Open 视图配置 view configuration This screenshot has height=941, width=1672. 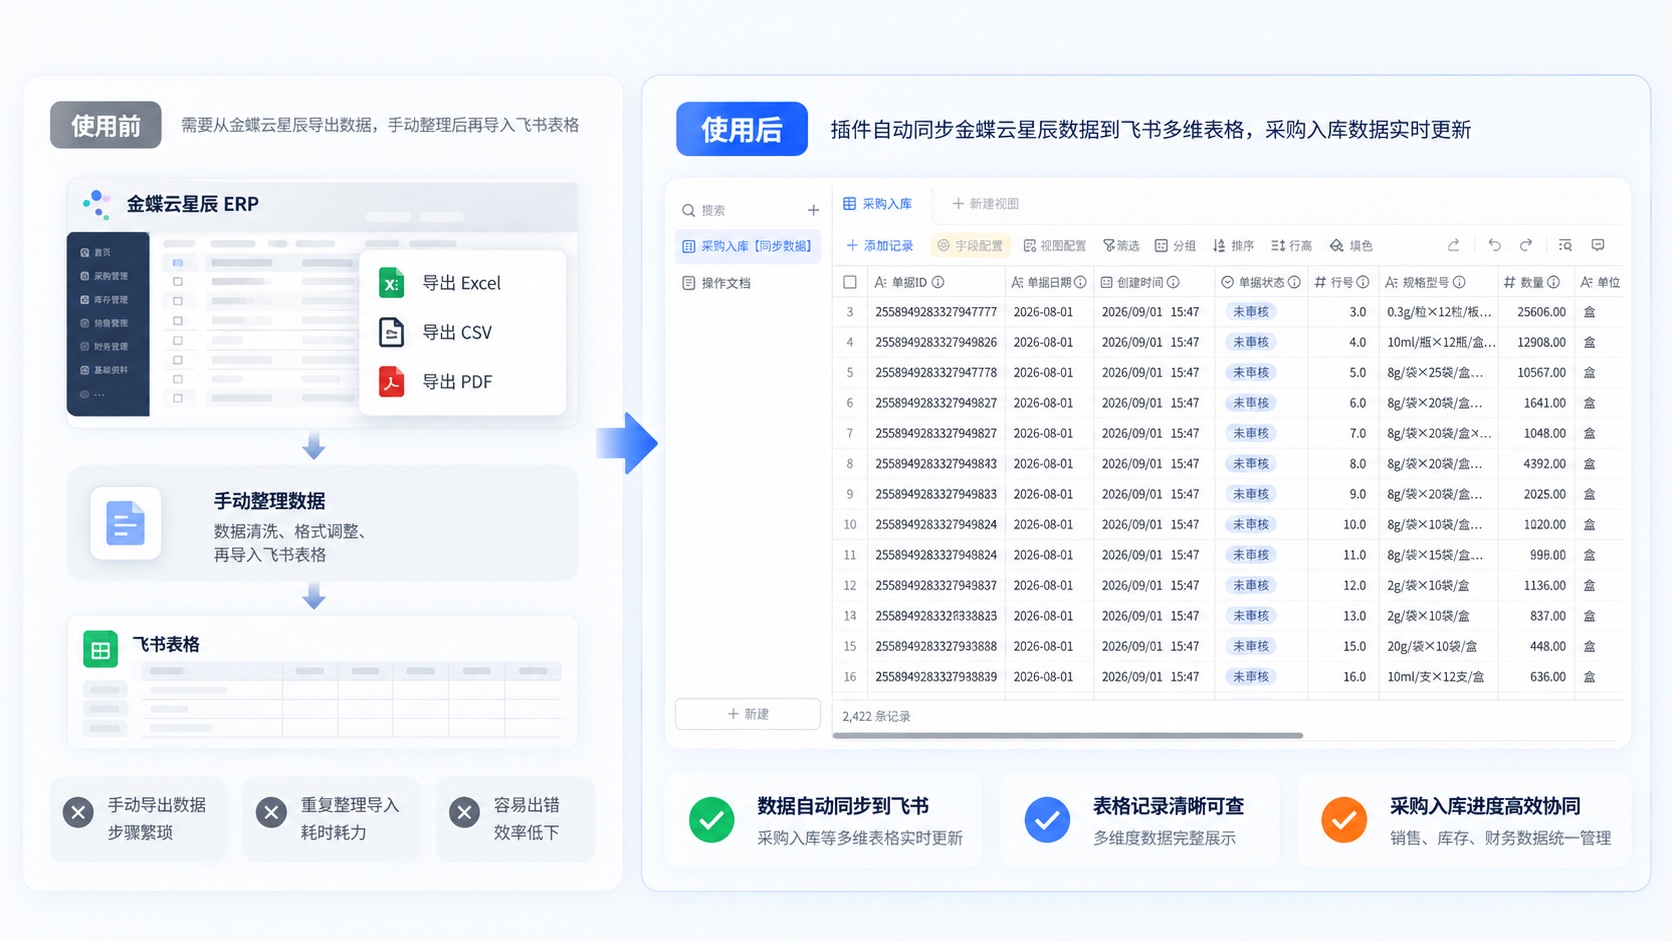[1055, 245]
